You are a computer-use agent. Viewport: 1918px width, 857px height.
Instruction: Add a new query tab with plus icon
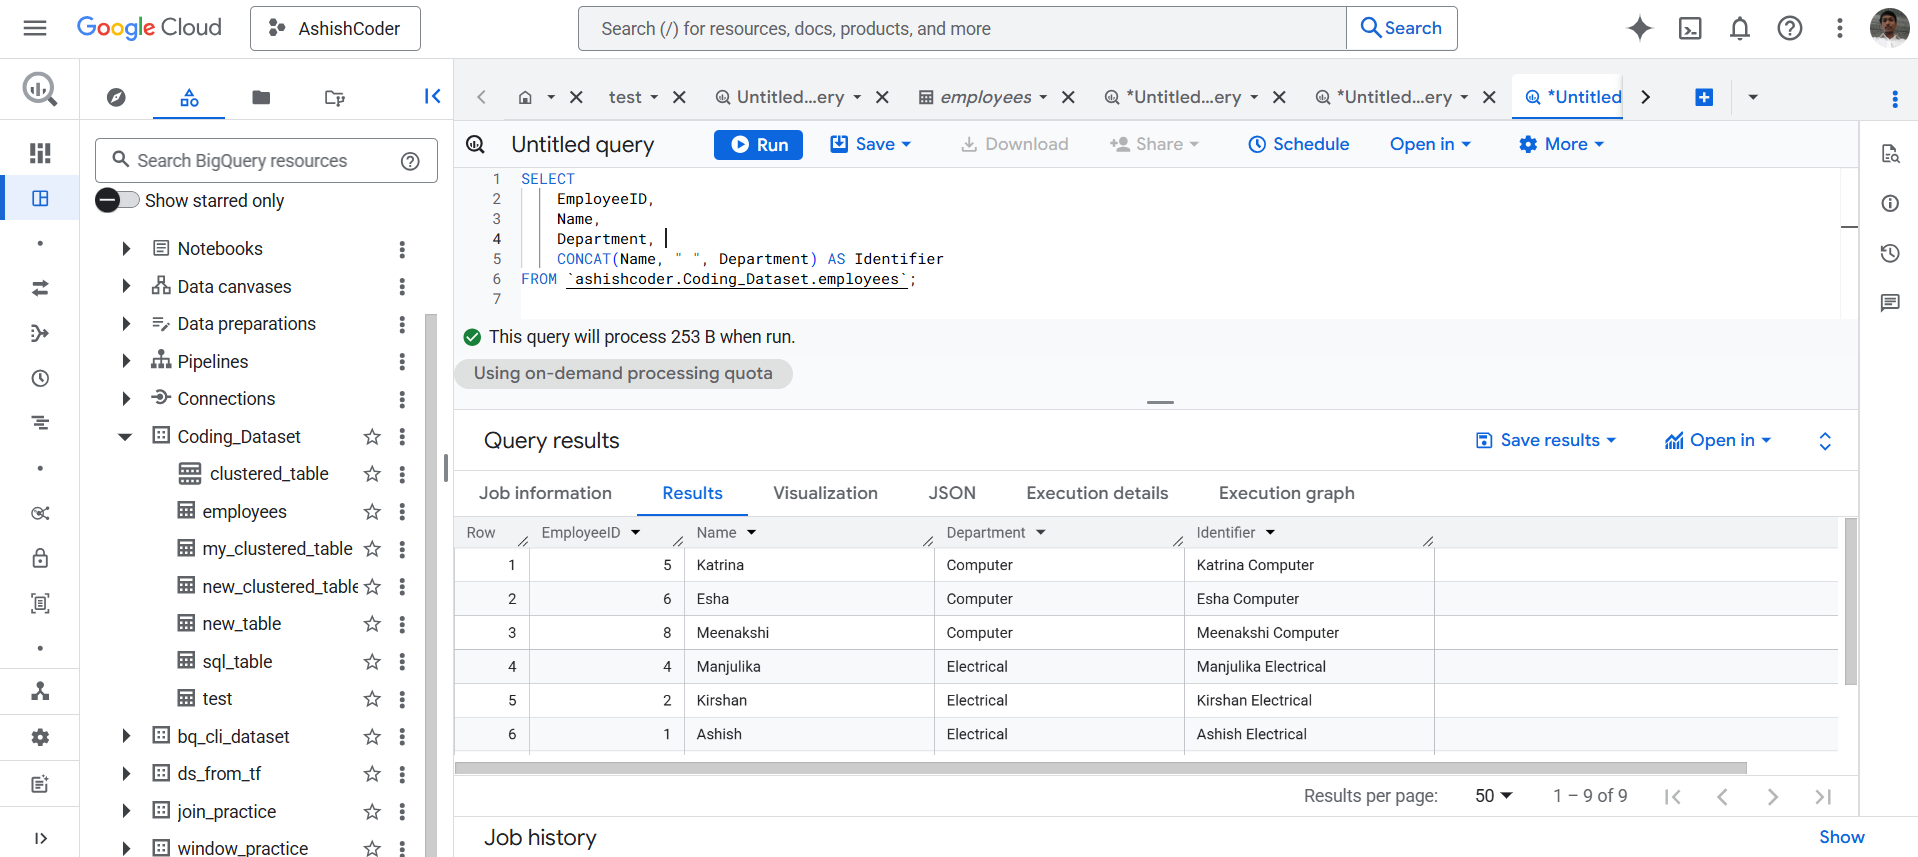(1704, 97)
